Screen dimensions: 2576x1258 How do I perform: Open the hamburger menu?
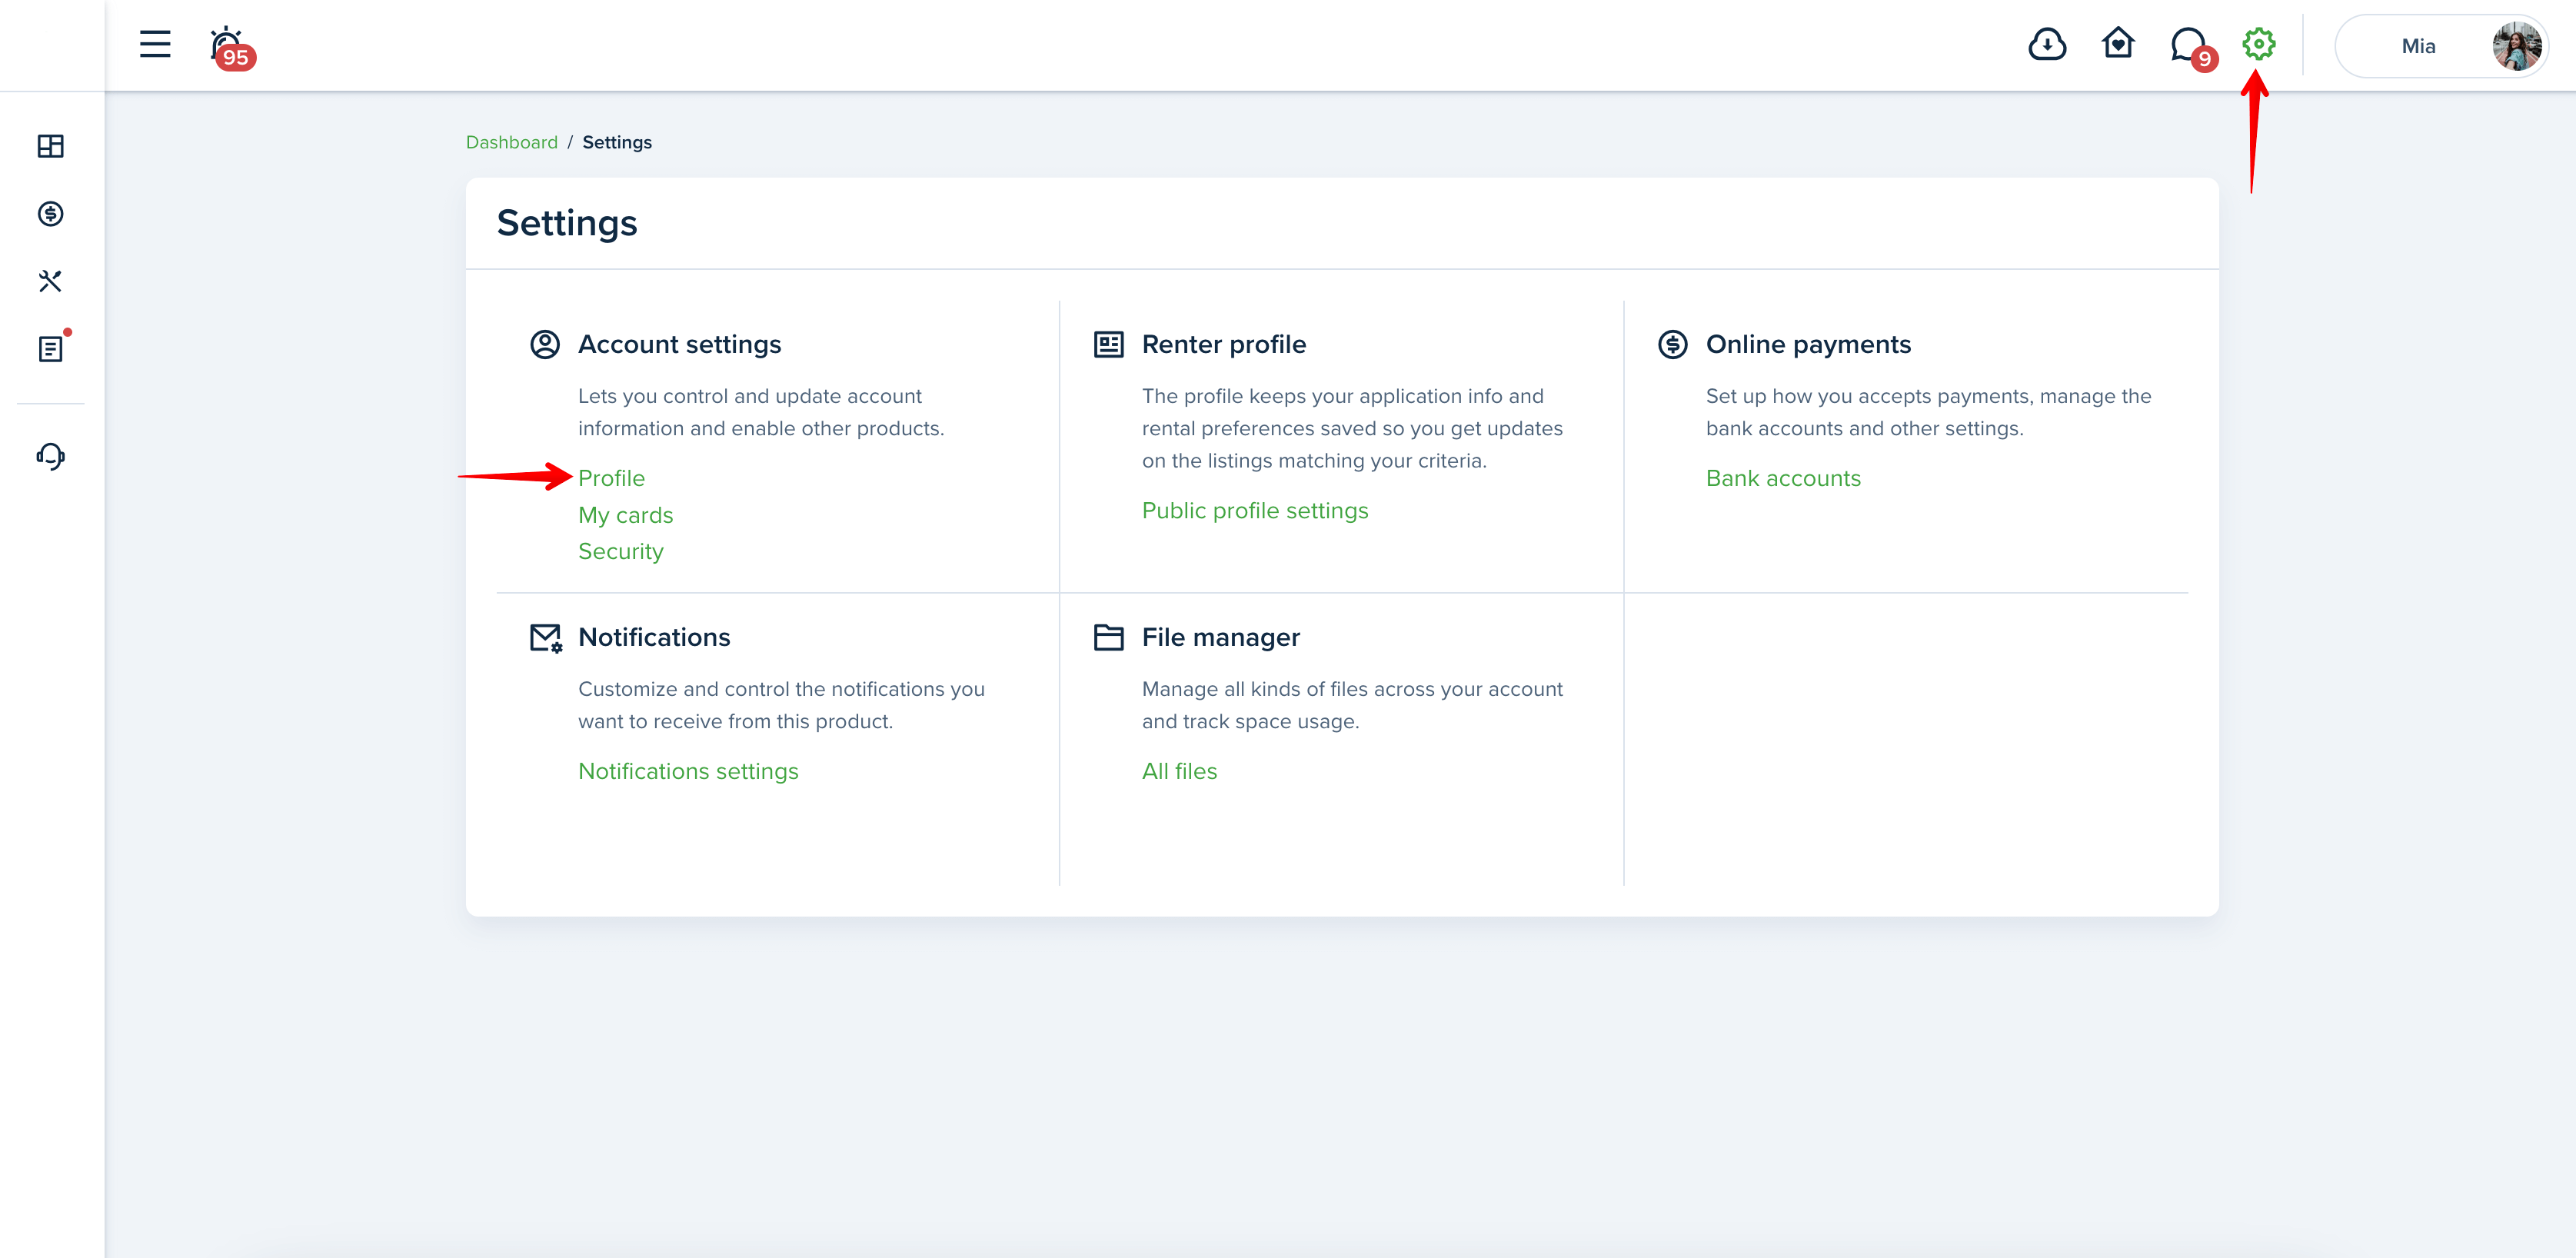[x=155, y=44]
